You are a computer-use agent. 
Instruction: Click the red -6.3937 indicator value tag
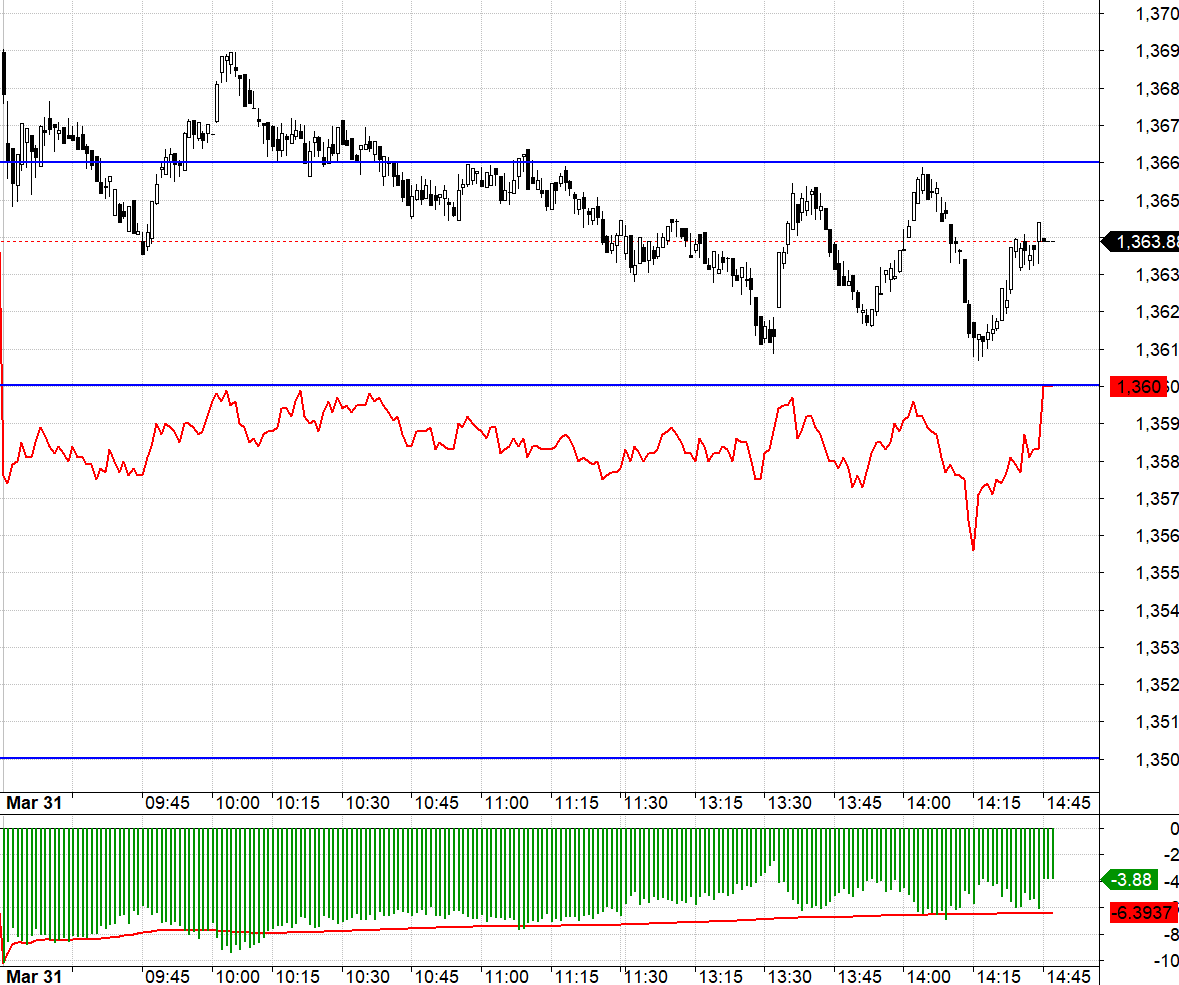click(1141, 912)
